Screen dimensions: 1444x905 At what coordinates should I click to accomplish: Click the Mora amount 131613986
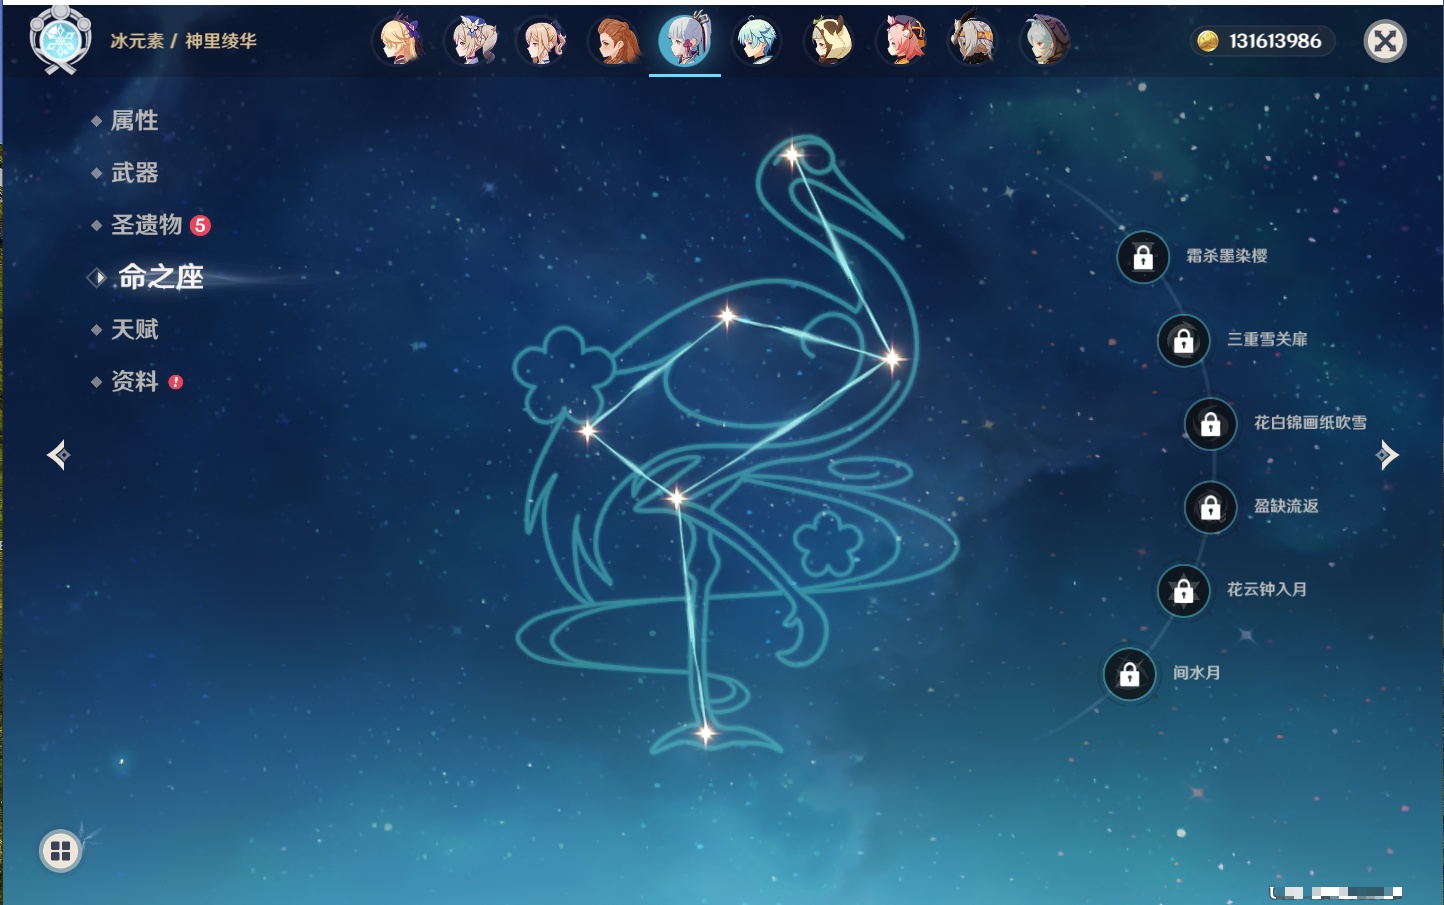(x=1275, y=41)
